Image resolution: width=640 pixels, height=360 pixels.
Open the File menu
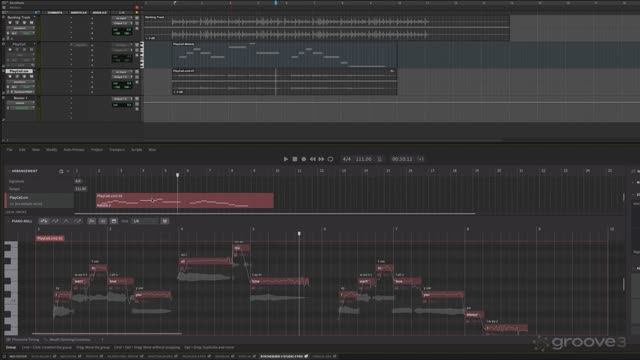pyautogui.click(x=9, y=150)
